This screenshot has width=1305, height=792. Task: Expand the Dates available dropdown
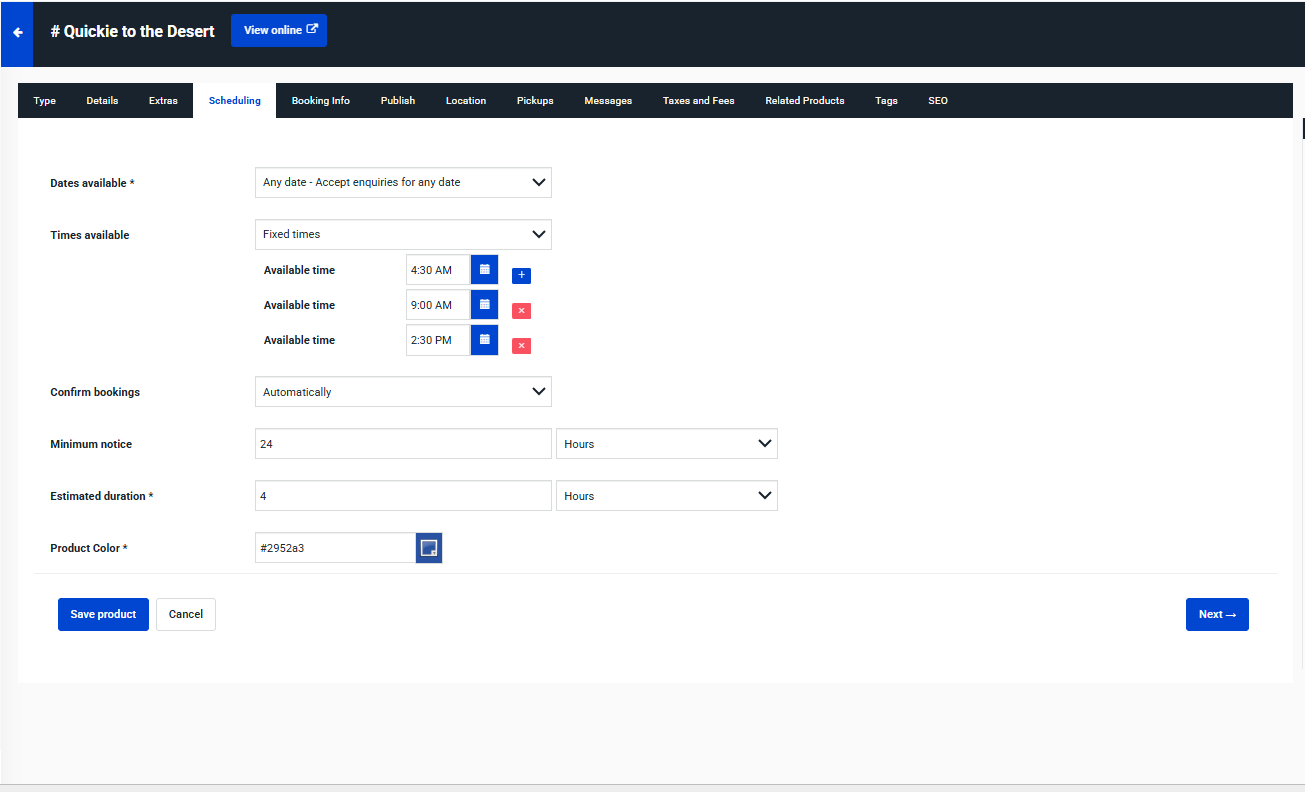[x=403, y=182]
